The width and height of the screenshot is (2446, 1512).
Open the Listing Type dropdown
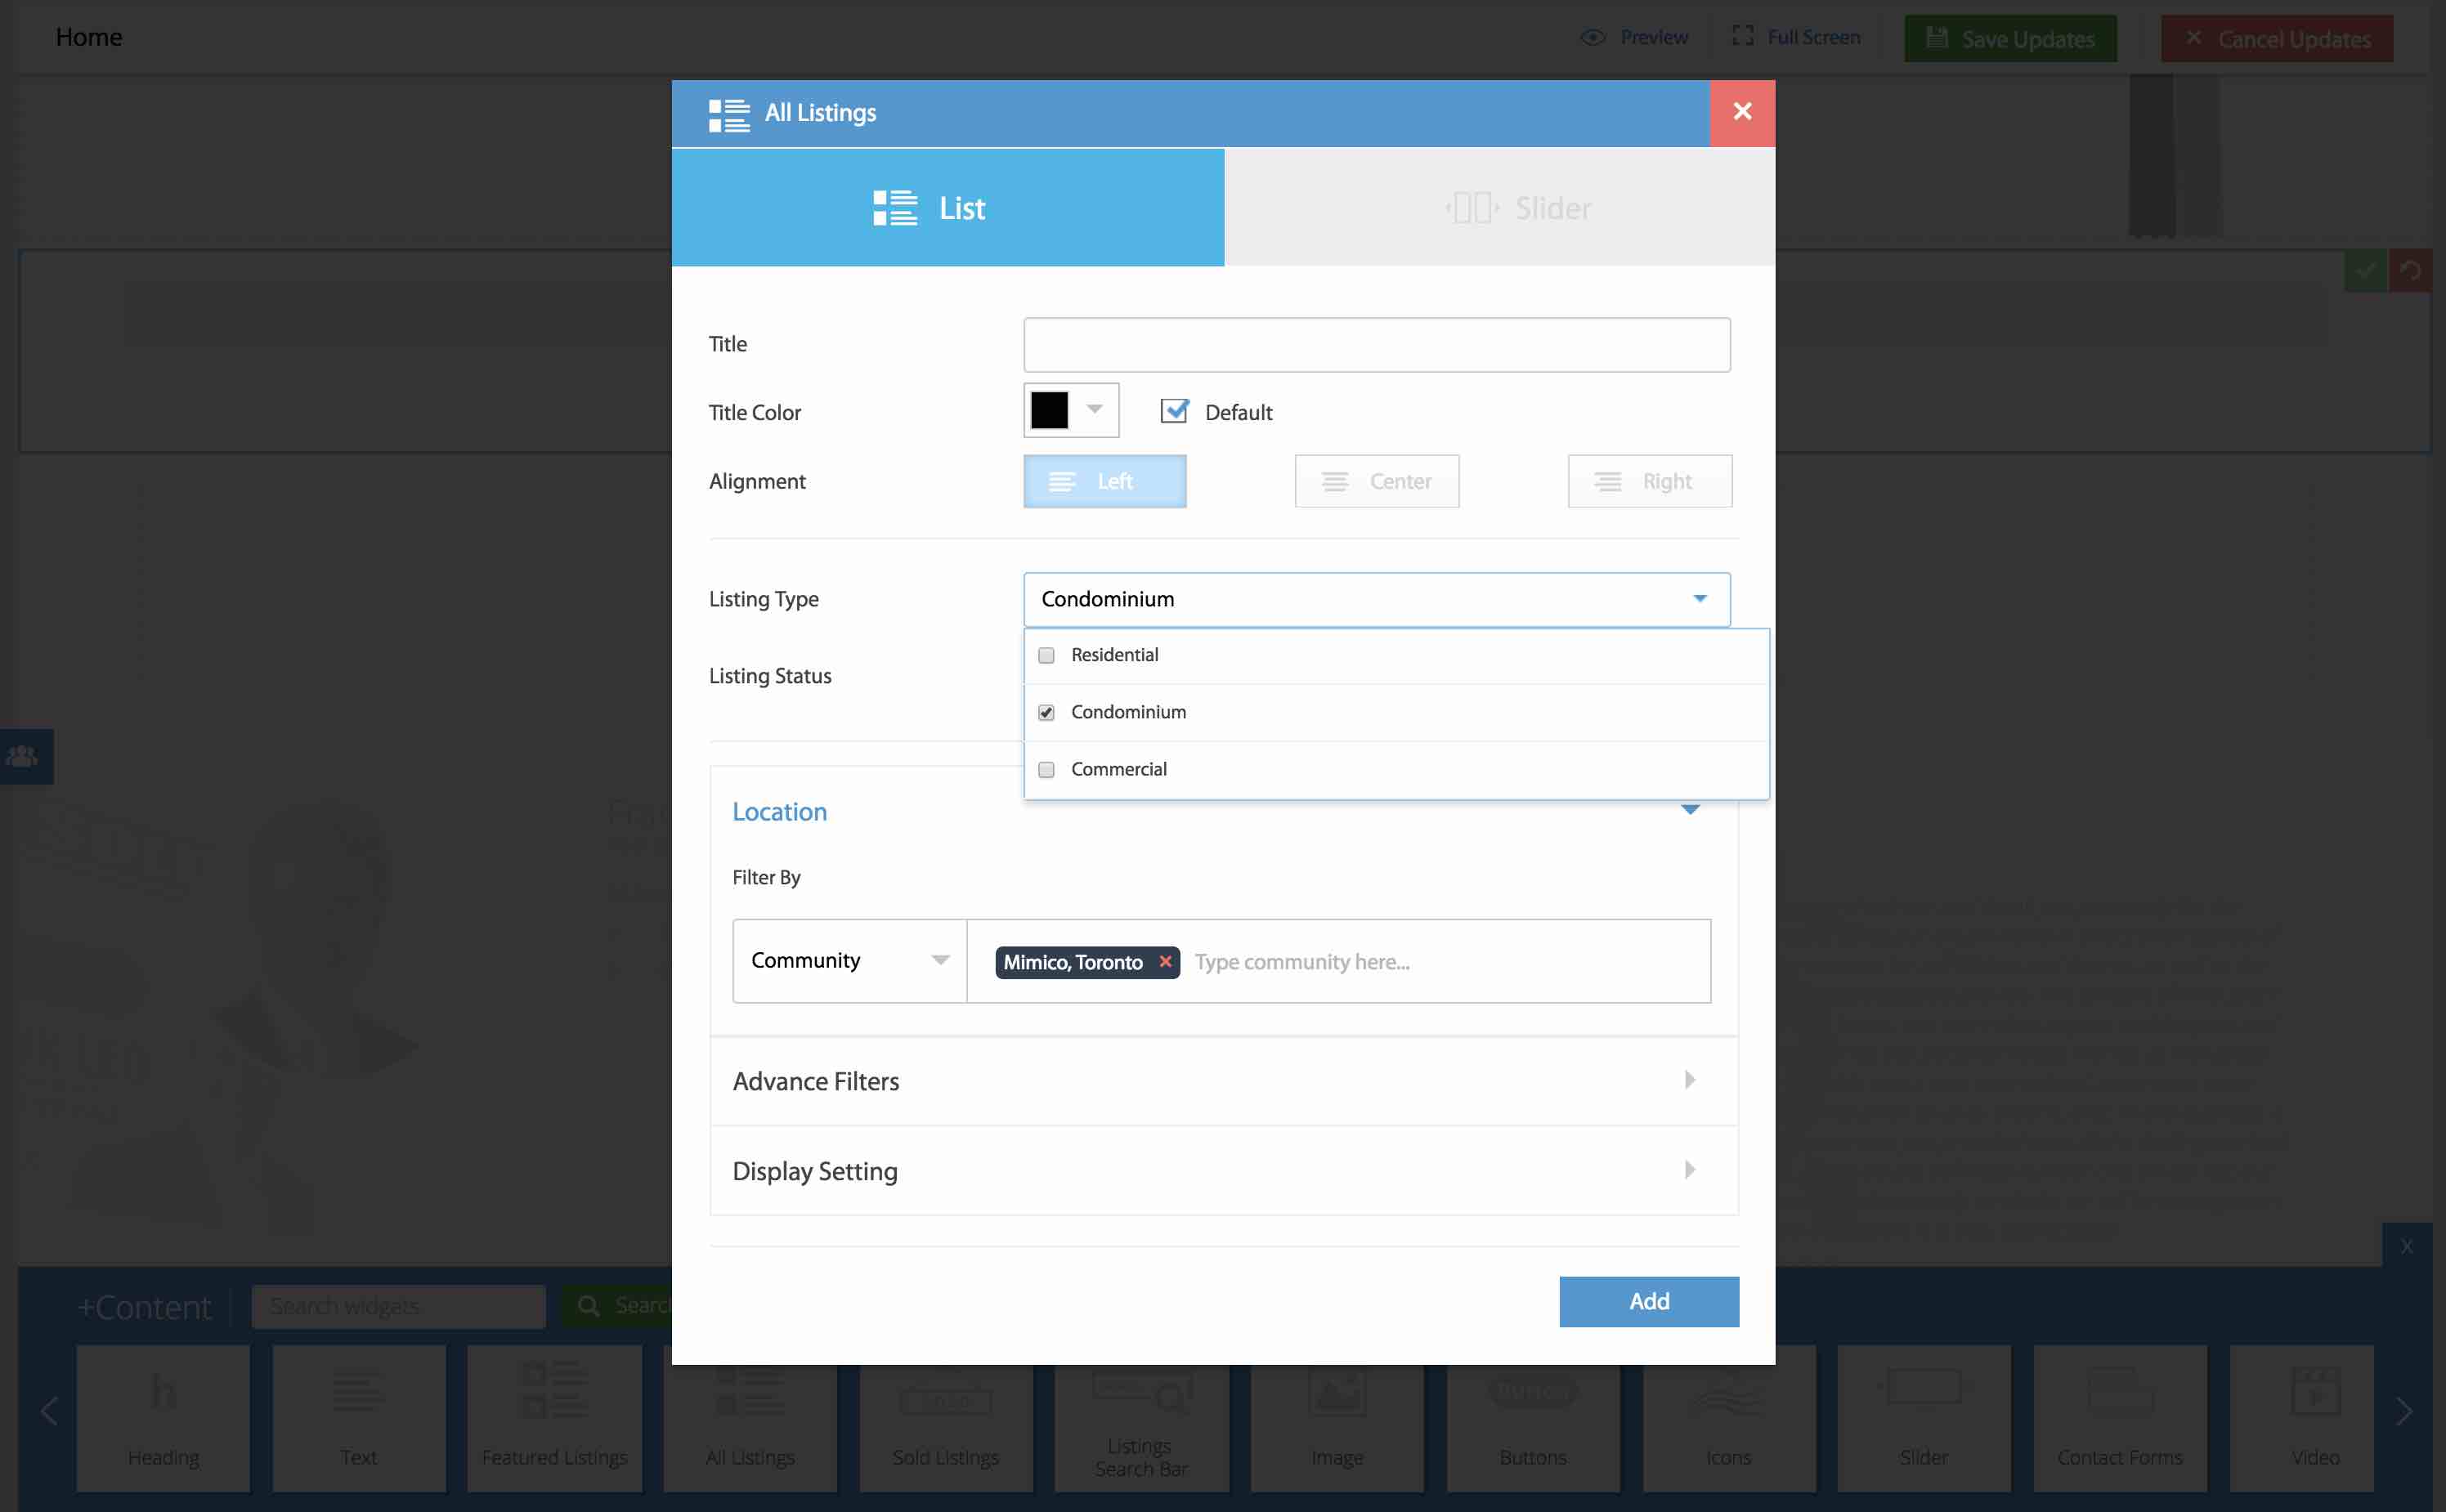(1376, 599)
